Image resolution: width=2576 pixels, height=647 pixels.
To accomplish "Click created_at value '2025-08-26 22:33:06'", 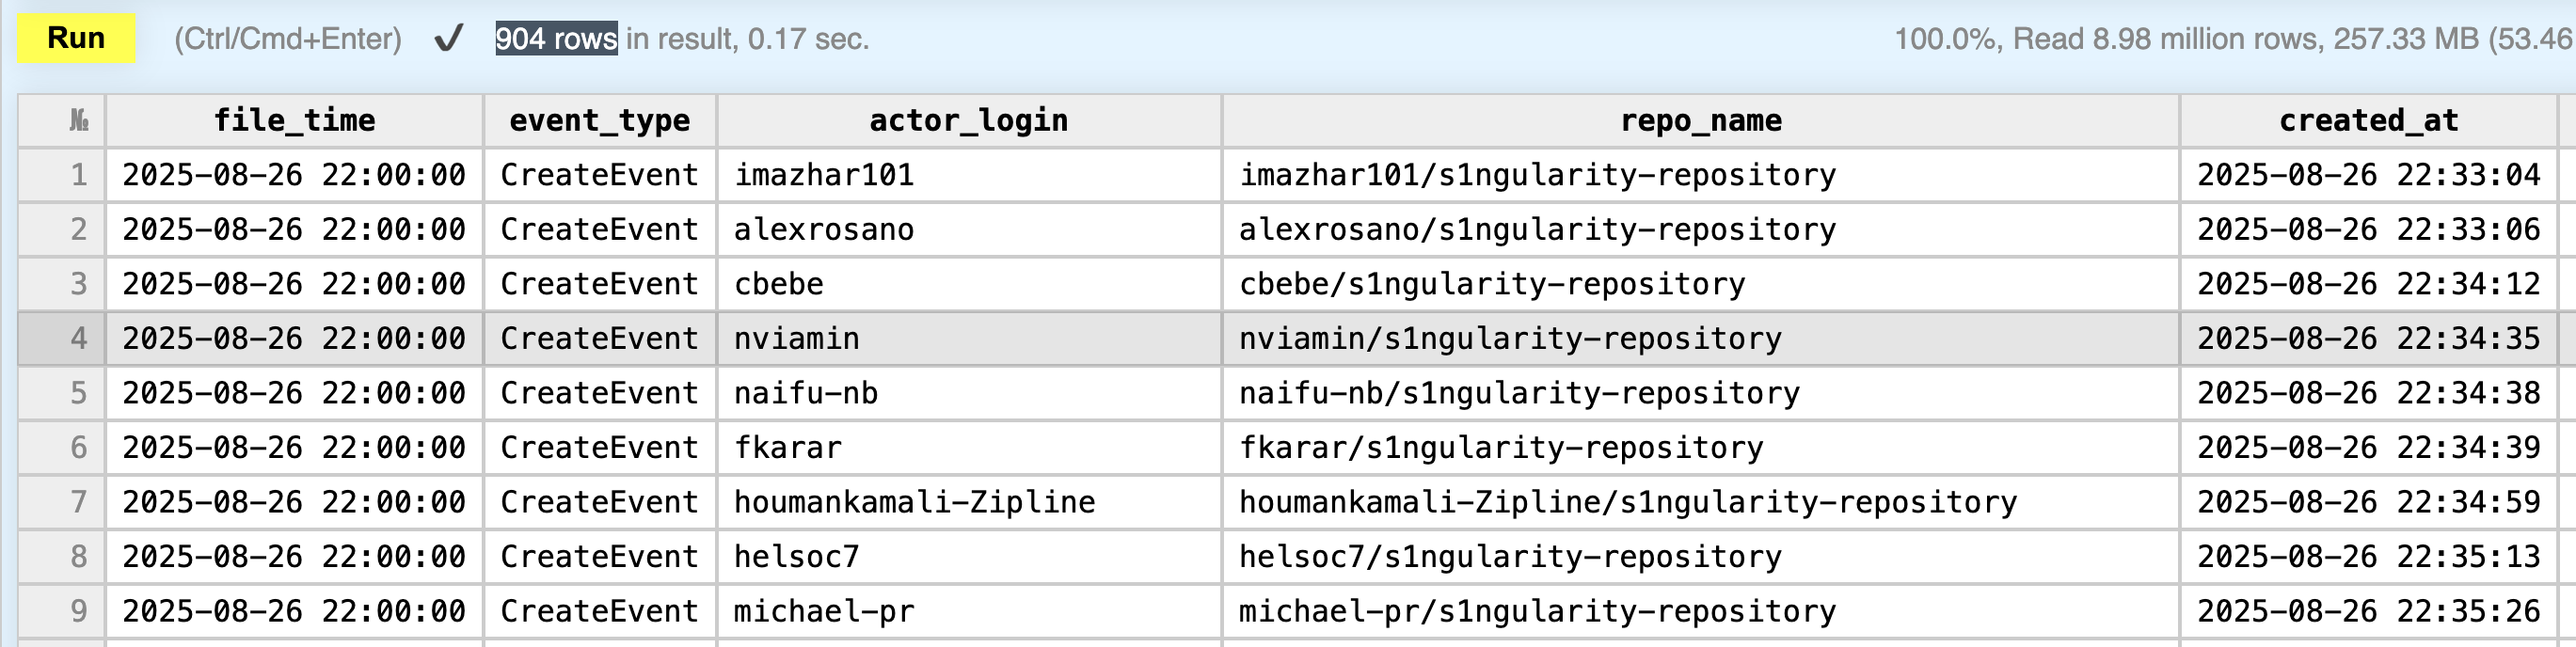I will click(x=2369, y=230).
